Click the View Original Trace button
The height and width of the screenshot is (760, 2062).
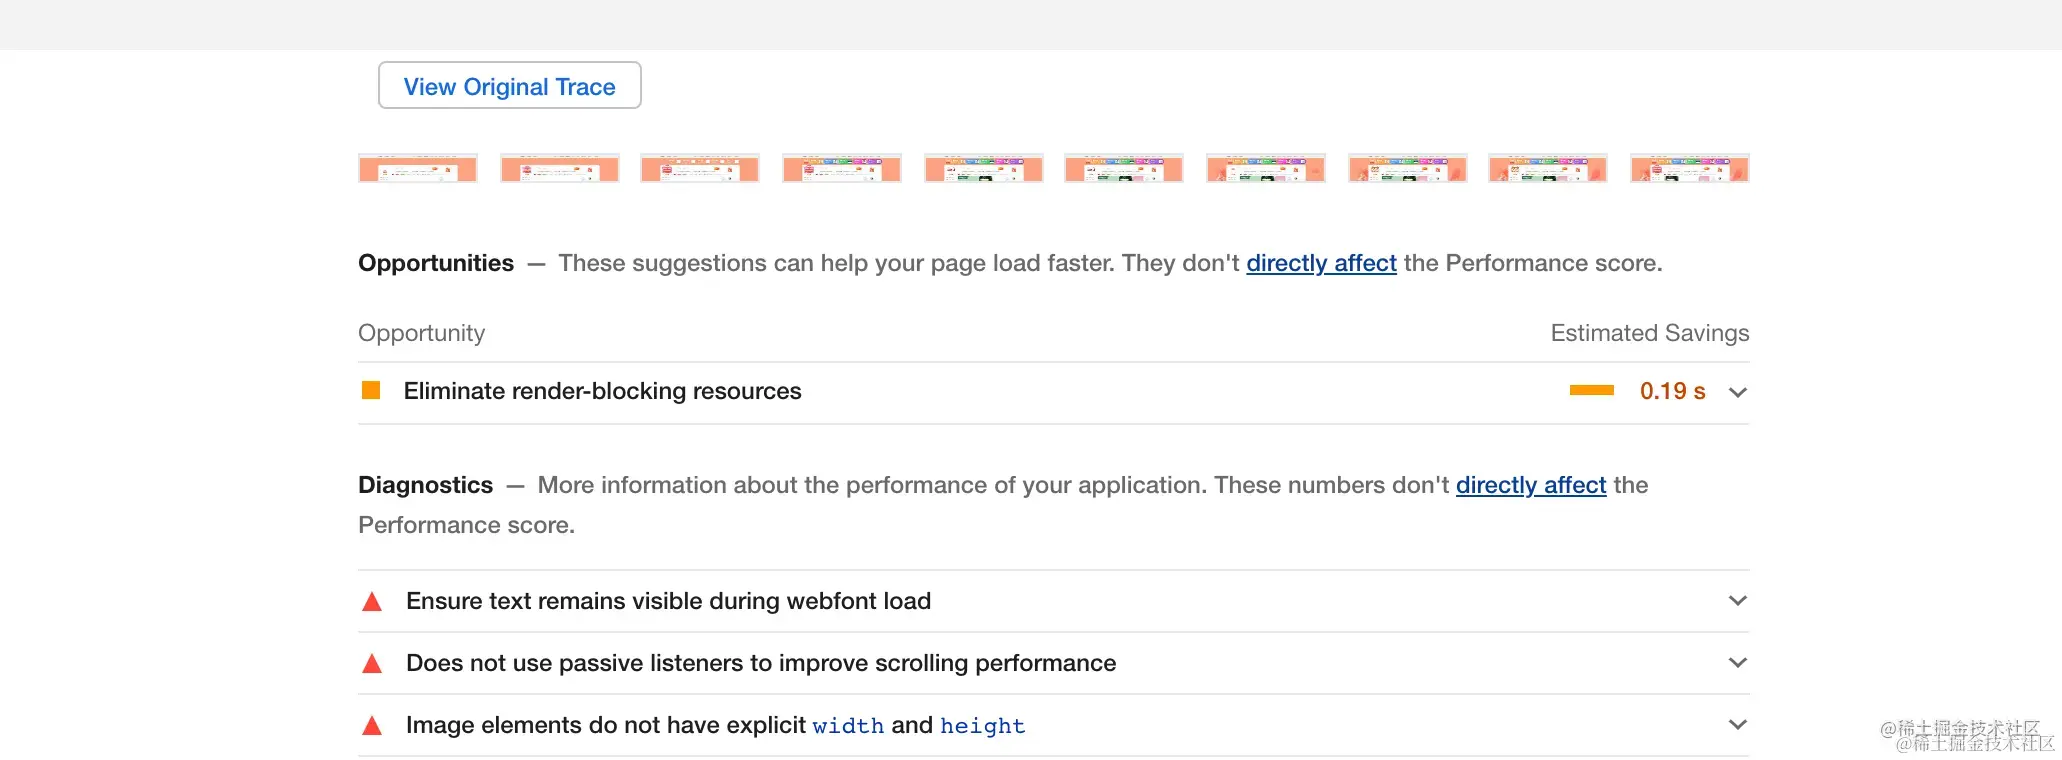click(x=509, y=86)
